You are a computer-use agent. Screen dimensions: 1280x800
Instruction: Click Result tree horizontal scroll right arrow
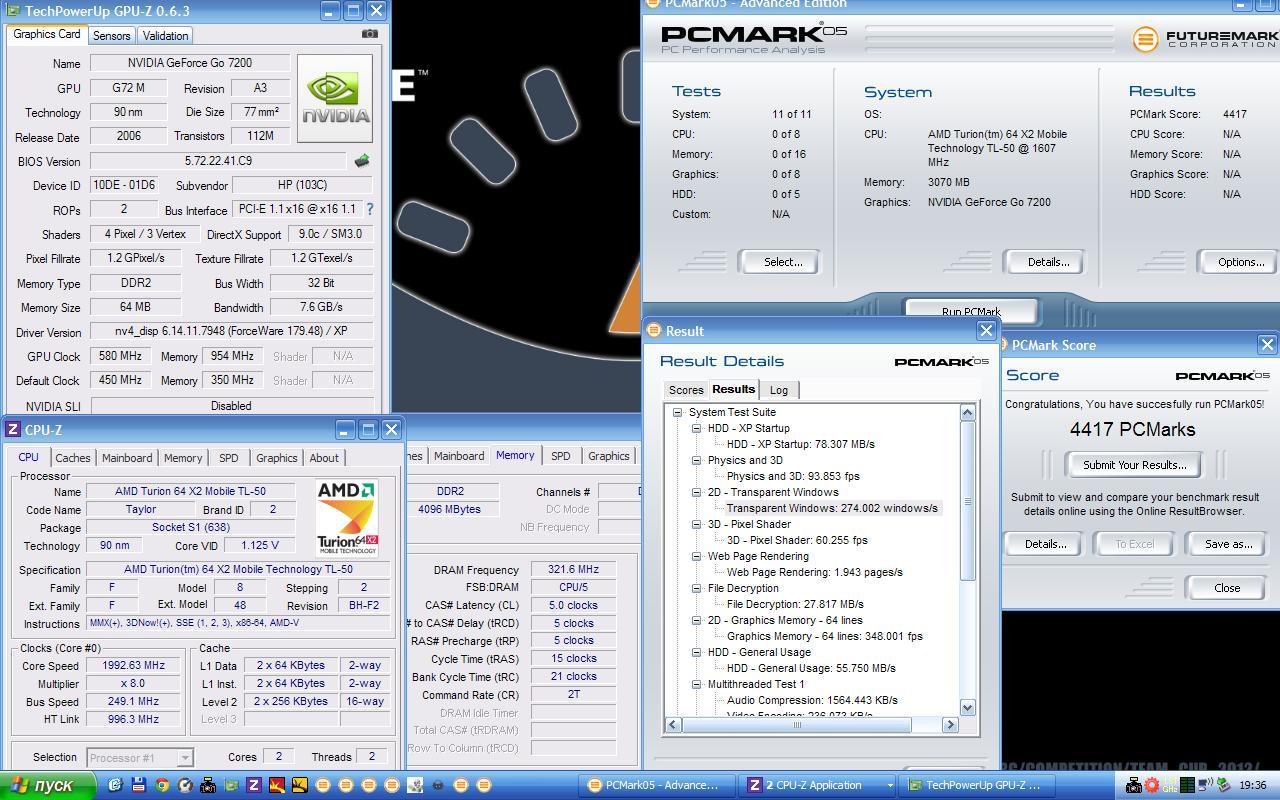click(950, 725)
